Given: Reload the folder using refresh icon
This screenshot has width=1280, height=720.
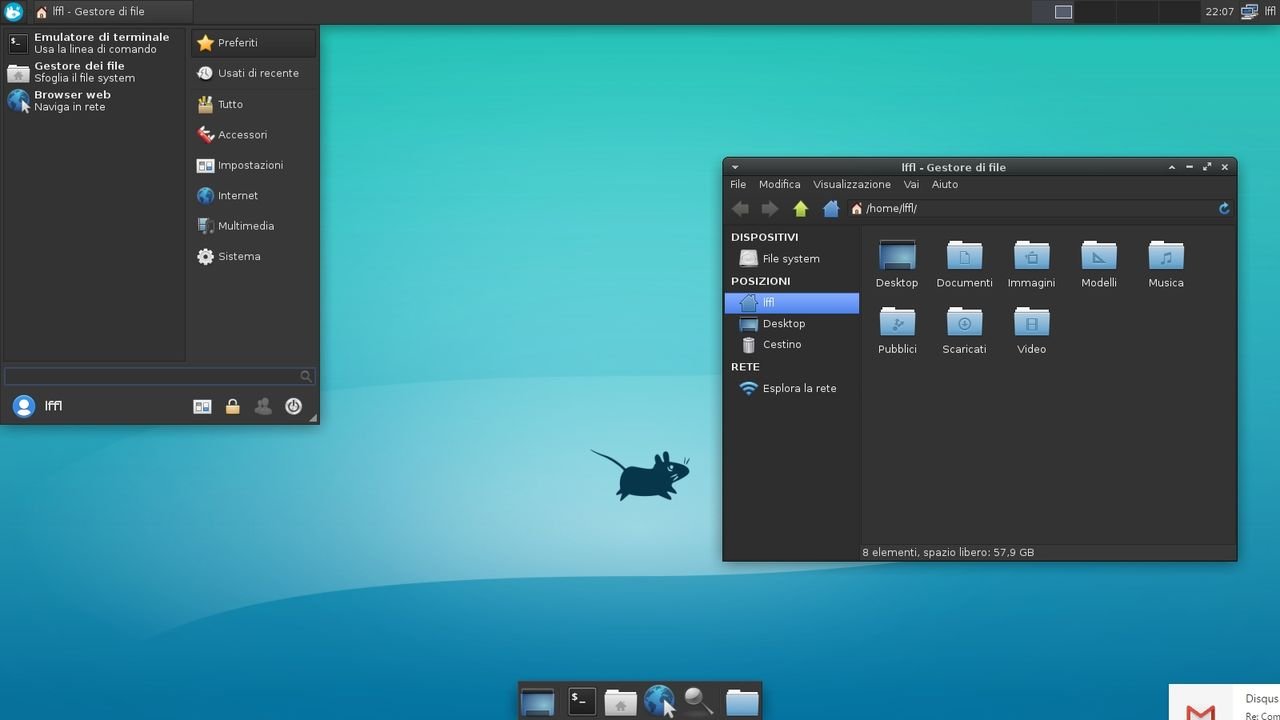Looking at the screenshot, I should [x=1224, y=209].
